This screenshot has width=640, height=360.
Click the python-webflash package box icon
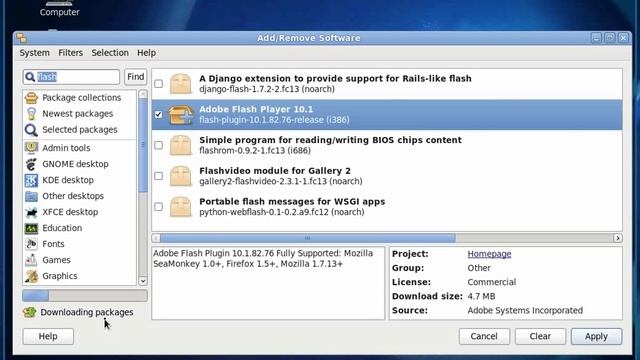click(180, 207)
